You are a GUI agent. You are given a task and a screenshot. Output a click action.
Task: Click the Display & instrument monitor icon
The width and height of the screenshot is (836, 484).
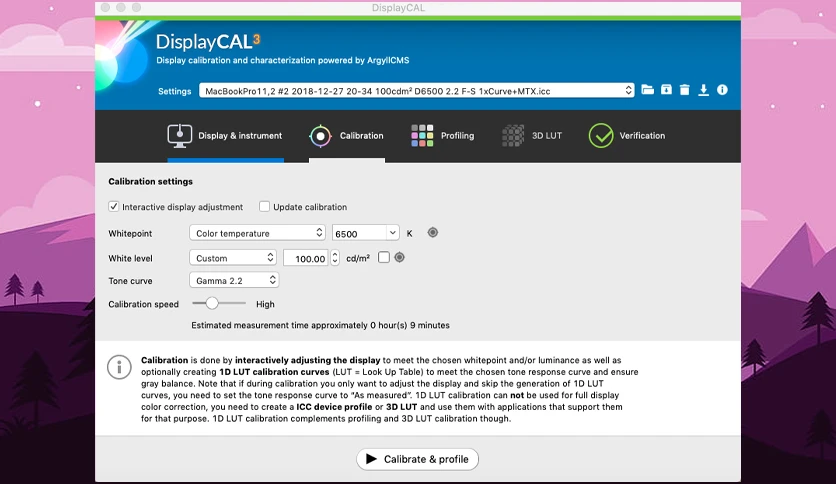(180, 135)
